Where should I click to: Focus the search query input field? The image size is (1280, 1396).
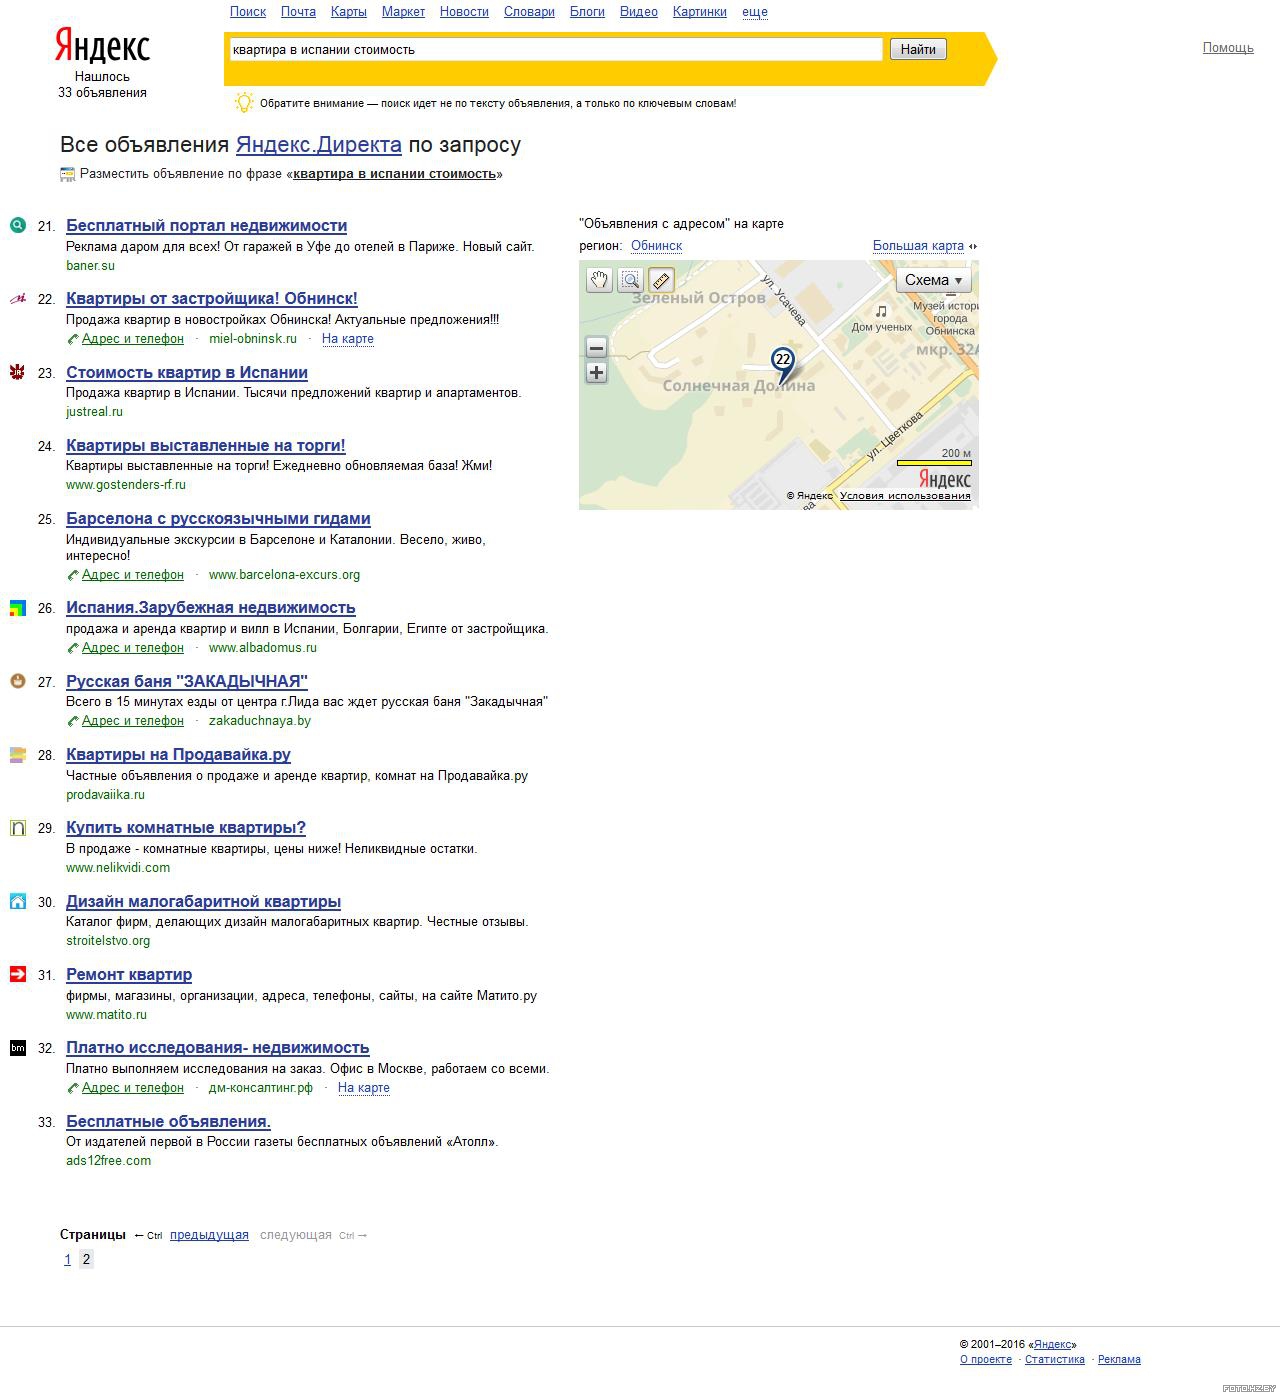(x=556, y=49)
